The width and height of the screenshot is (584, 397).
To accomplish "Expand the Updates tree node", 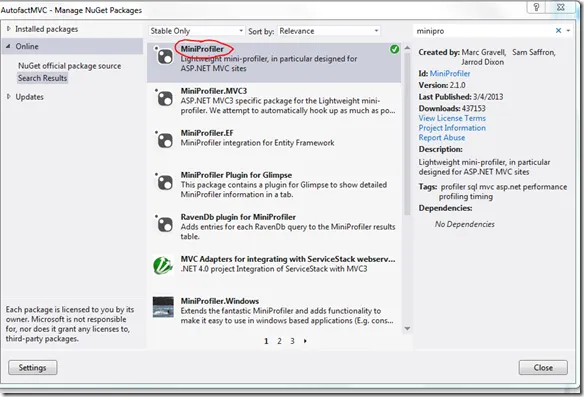I will (x=9, y=97).
